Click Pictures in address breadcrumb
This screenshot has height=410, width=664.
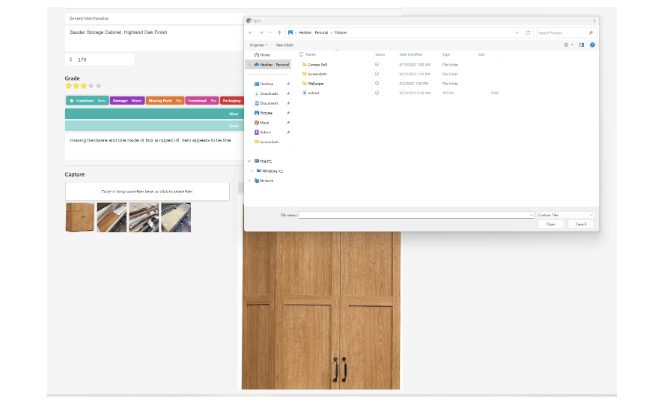pyautogui.click(x=340, y=33)
